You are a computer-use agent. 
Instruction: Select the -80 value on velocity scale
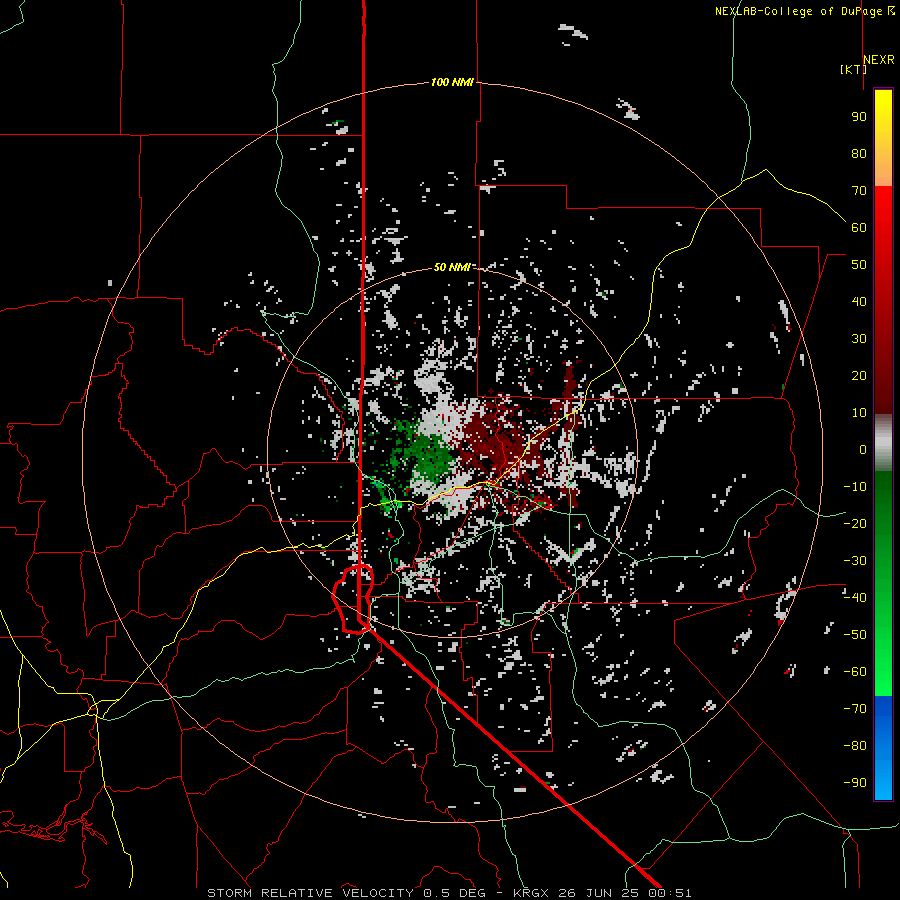[855, 746]
